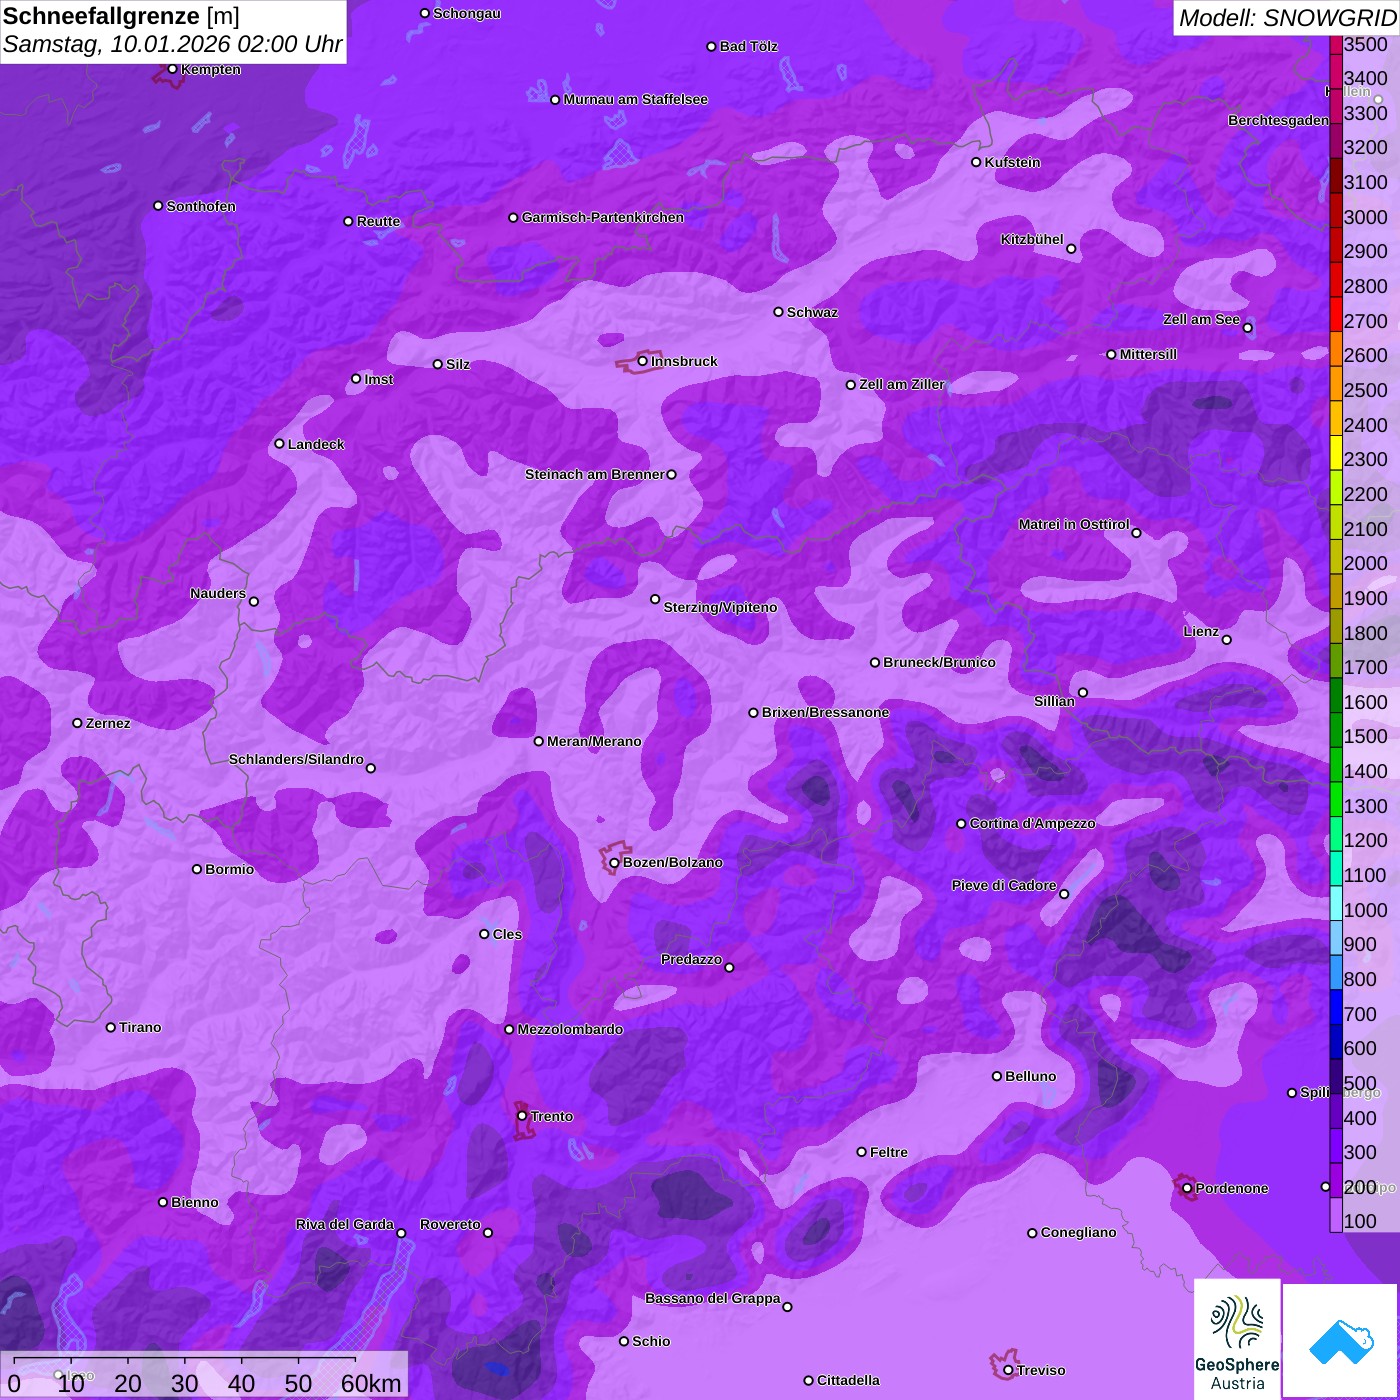The height and width of the screenshot is (1400, 1400).
Task: Click the 'Schneefallgrenze [m]' title
Action: click(x=121, y=16)
